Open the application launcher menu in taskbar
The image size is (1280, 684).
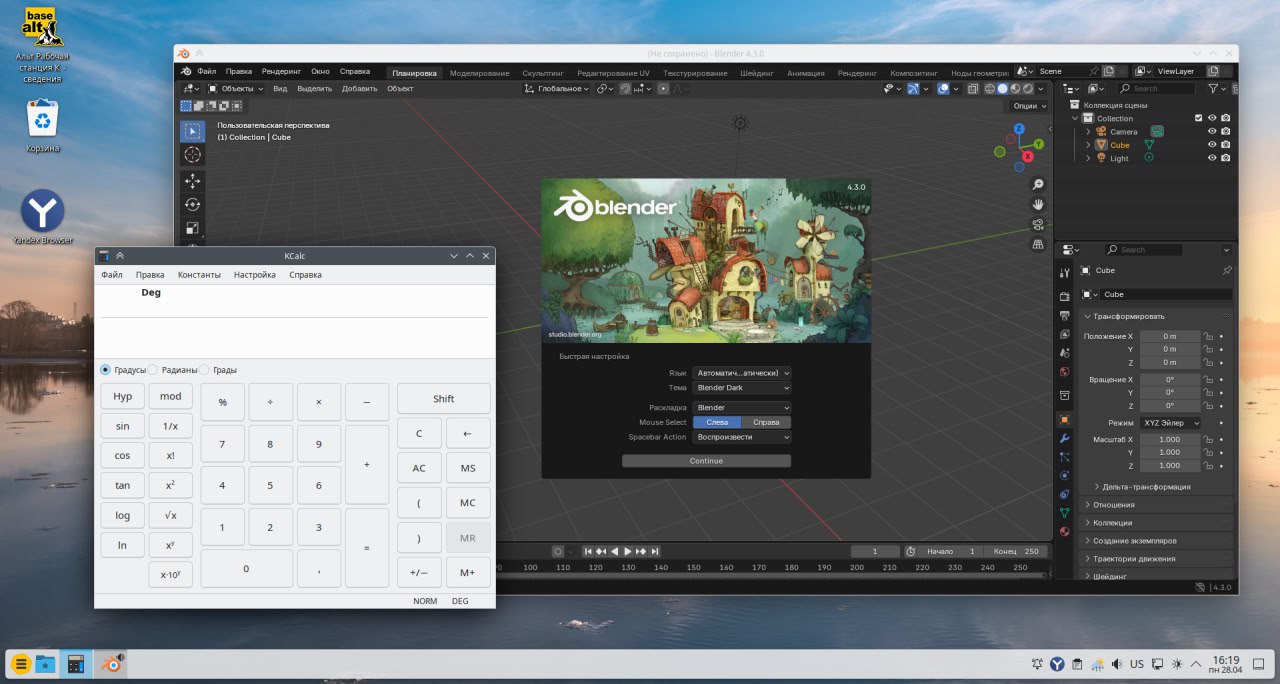point(20,663)
